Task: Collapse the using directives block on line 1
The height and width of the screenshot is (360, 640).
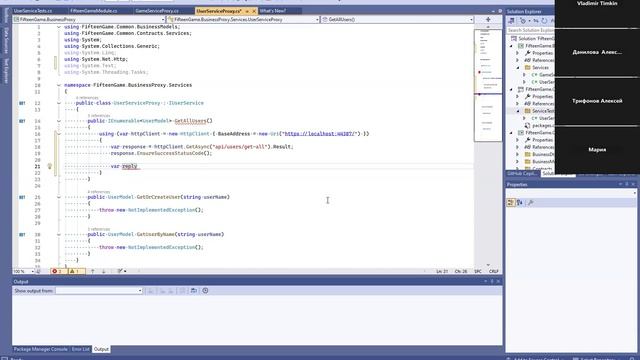Action: 58,27
